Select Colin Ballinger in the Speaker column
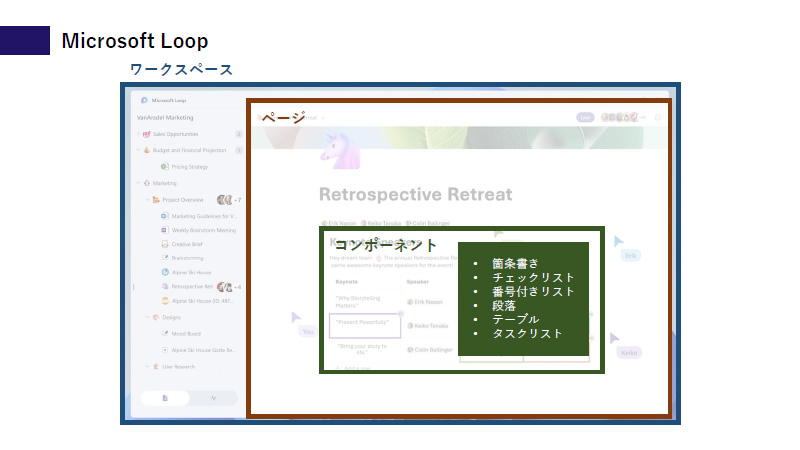The image size is (800, 450). (x=430, y=349)
